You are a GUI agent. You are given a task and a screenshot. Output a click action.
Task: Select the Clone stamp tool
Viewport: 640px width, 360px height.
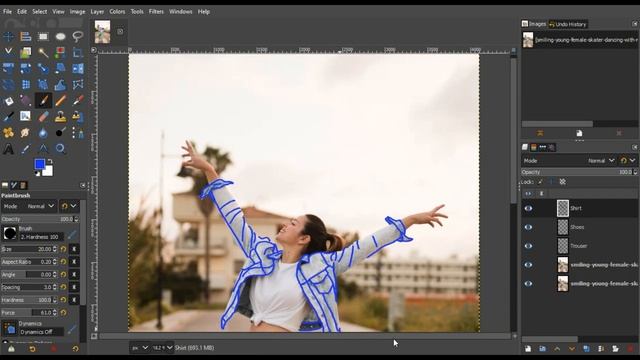coord(60,117)
